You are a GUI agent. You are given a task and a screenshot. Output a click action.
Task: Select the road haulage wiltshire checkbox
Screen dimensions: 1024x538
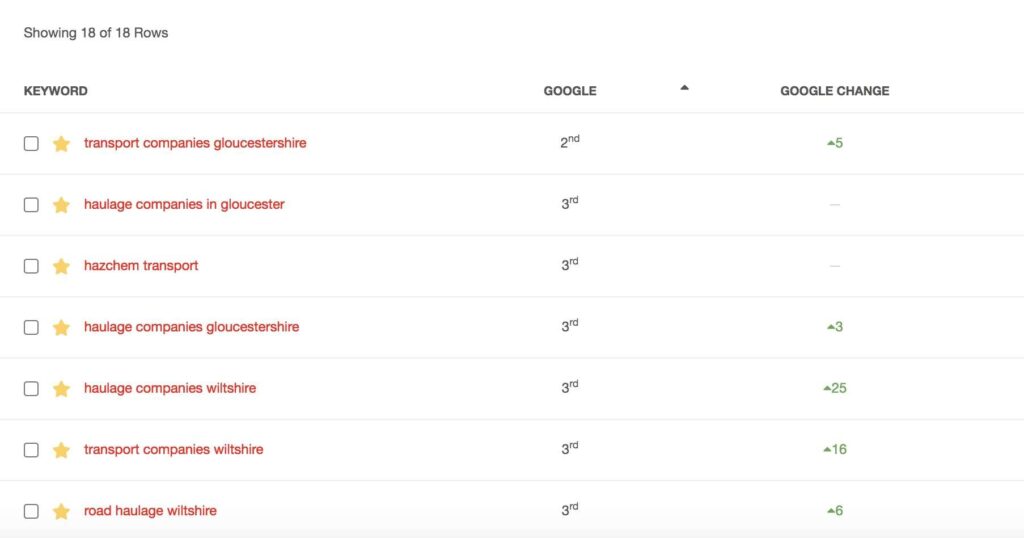coord(31,511)
